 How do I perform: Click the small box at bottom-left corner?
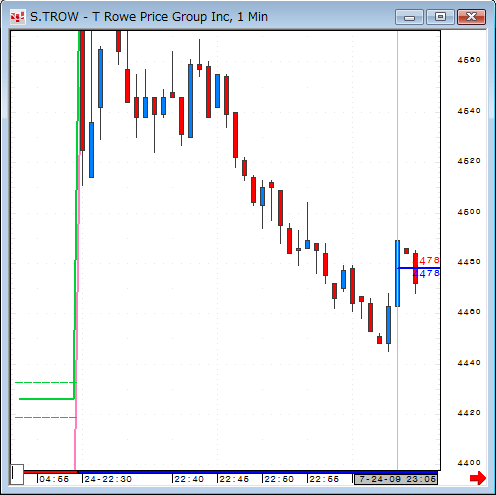coord(17,474)
